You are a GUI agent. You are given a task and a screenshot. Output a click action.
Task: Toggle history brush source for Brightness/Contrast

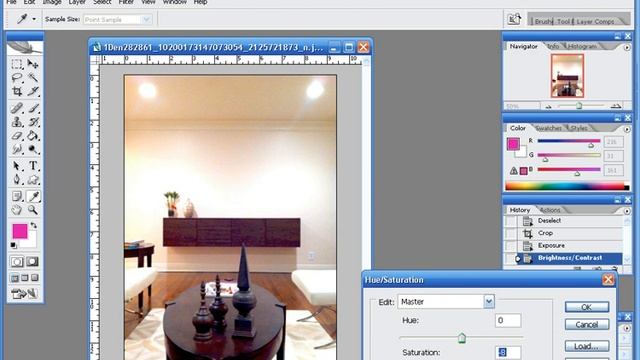click(511, 258)
